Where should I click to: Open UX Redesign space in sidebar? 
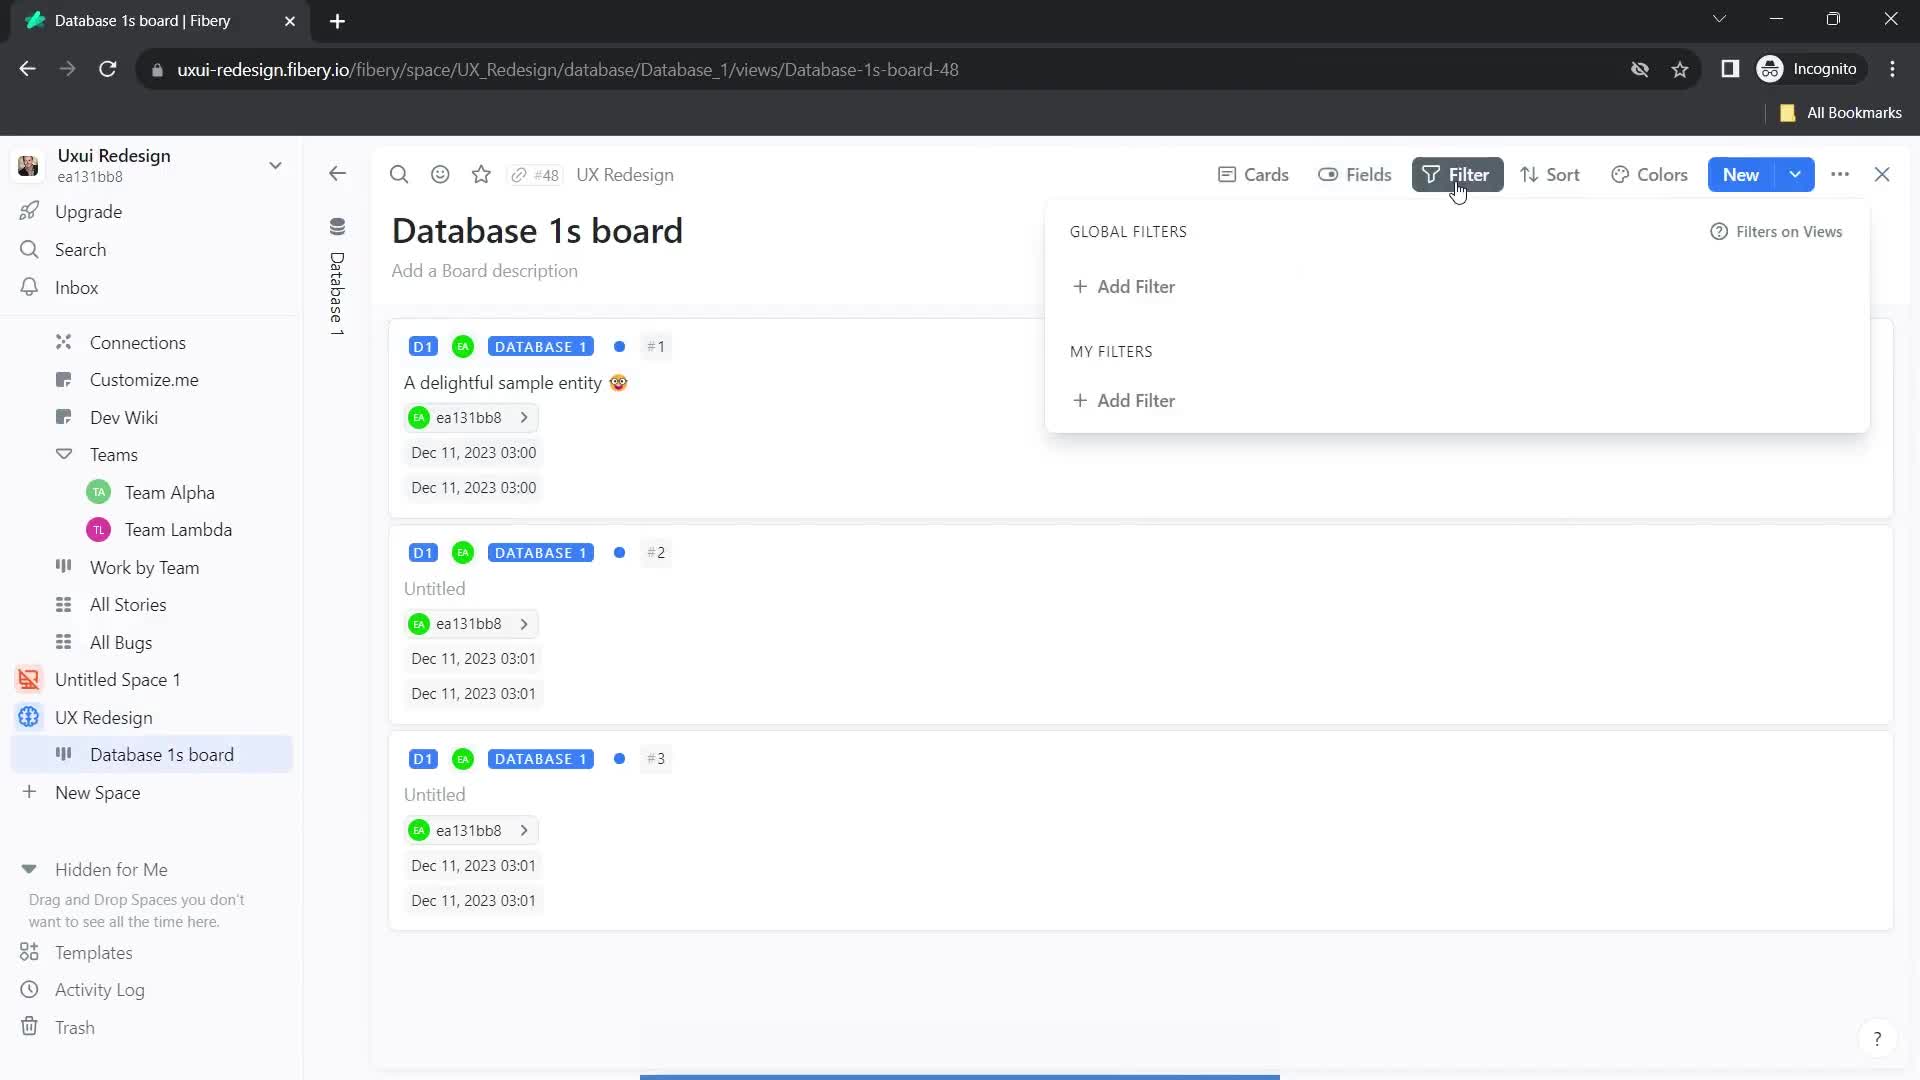[x=103, y=717]
